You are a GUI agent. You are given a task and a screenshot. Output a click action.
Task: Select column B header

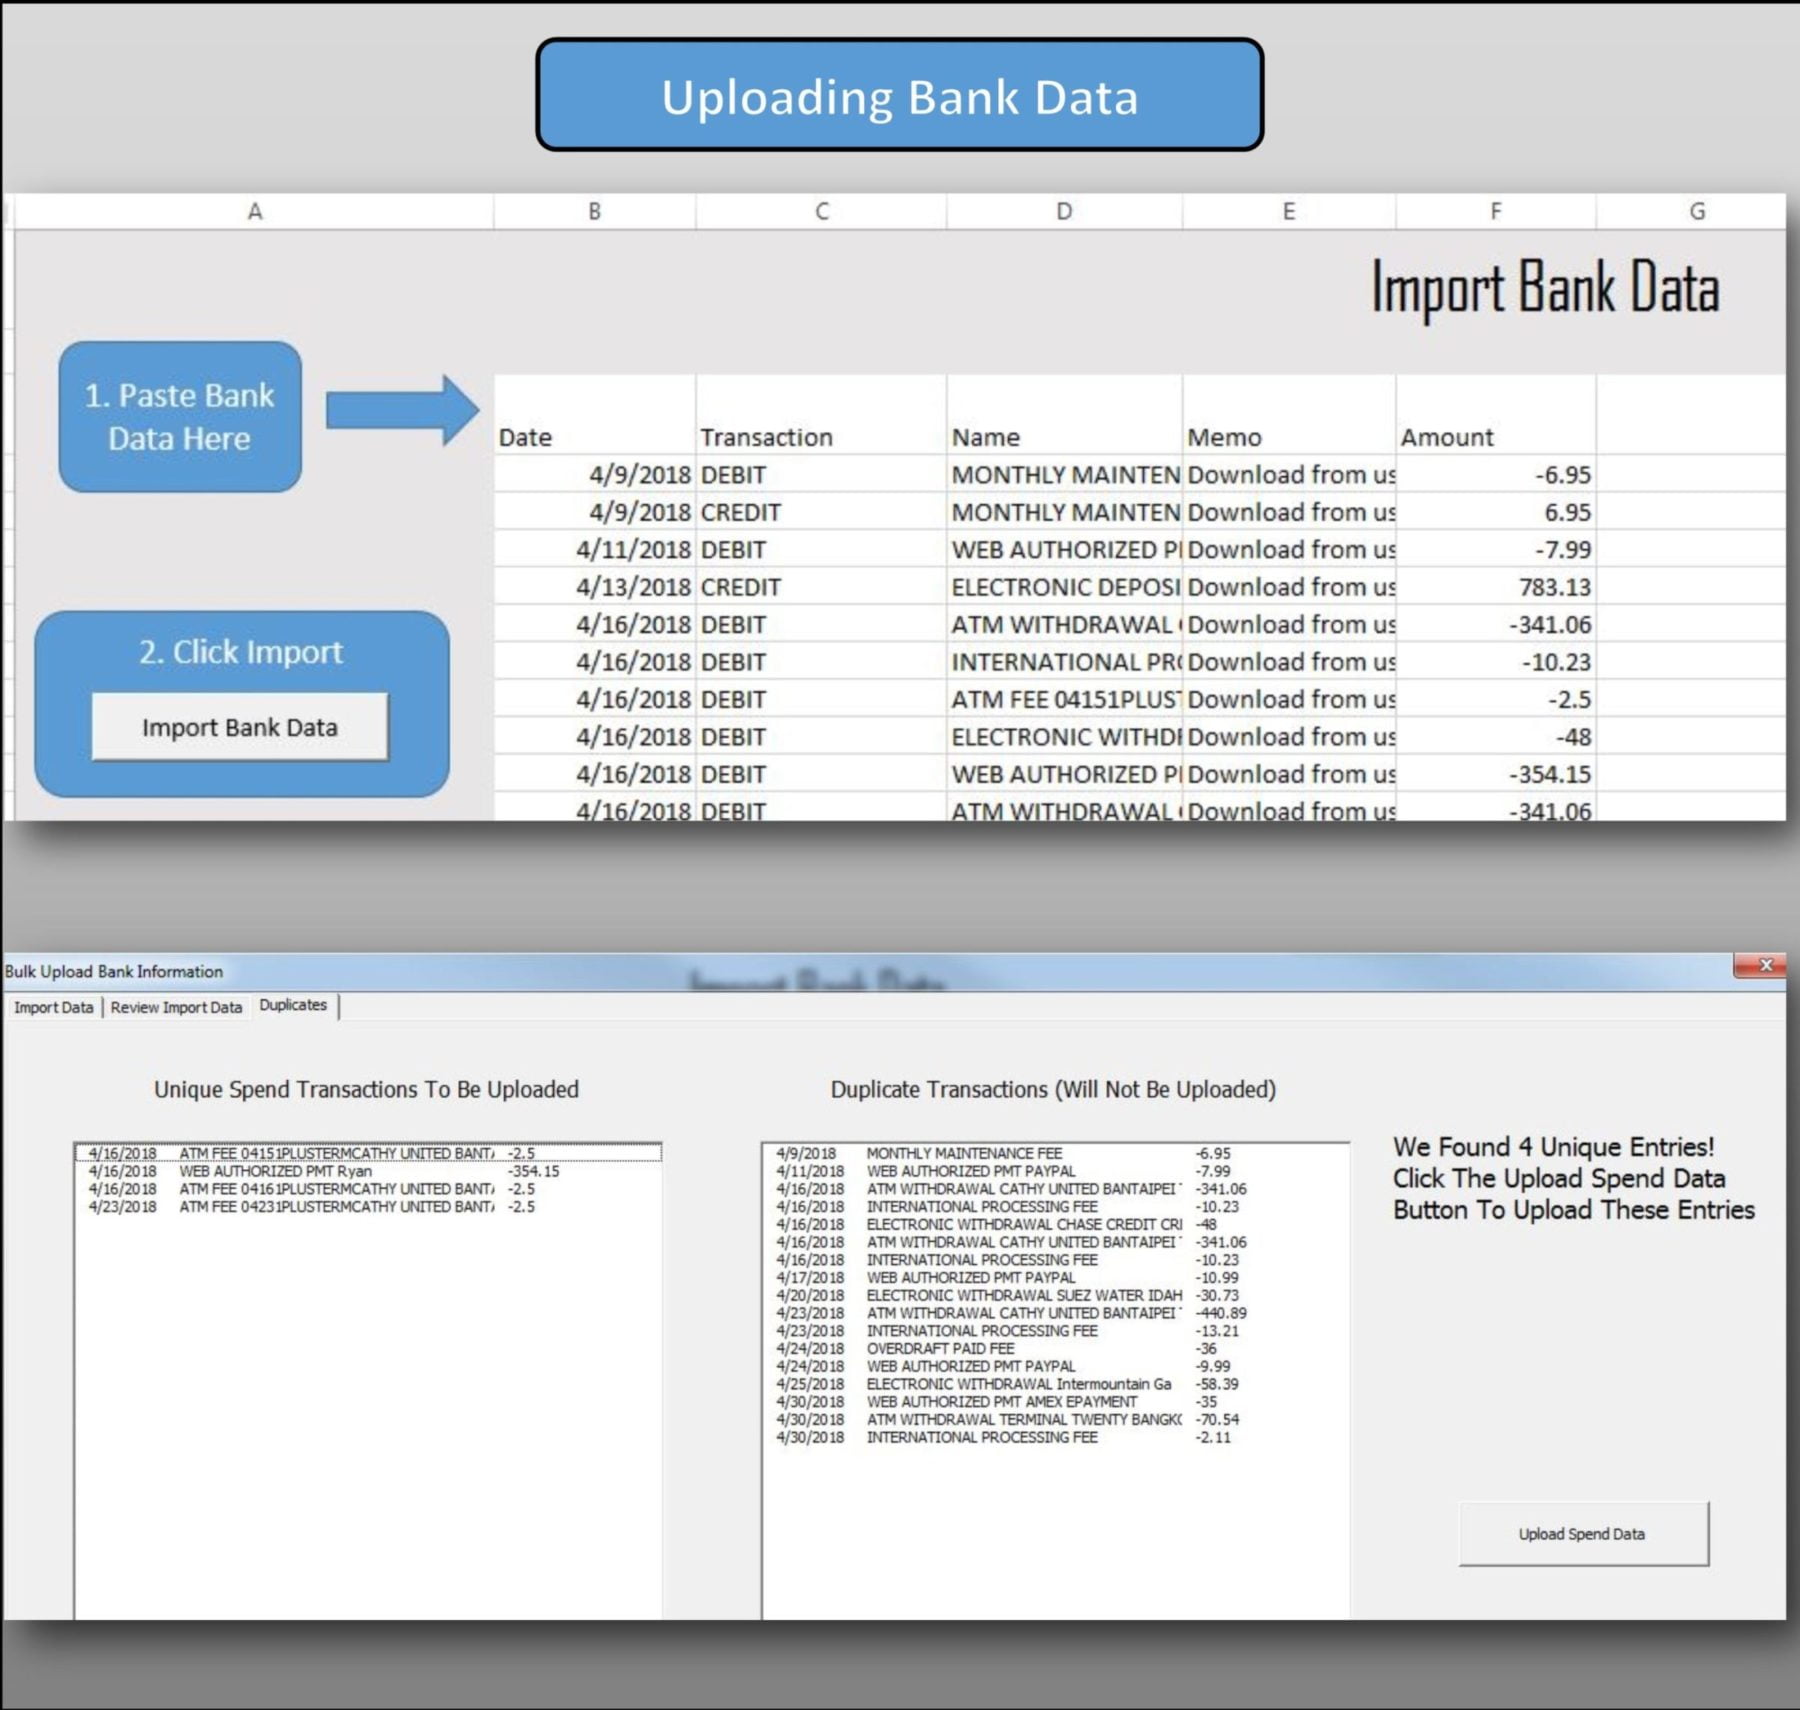(x=594, y=211)
